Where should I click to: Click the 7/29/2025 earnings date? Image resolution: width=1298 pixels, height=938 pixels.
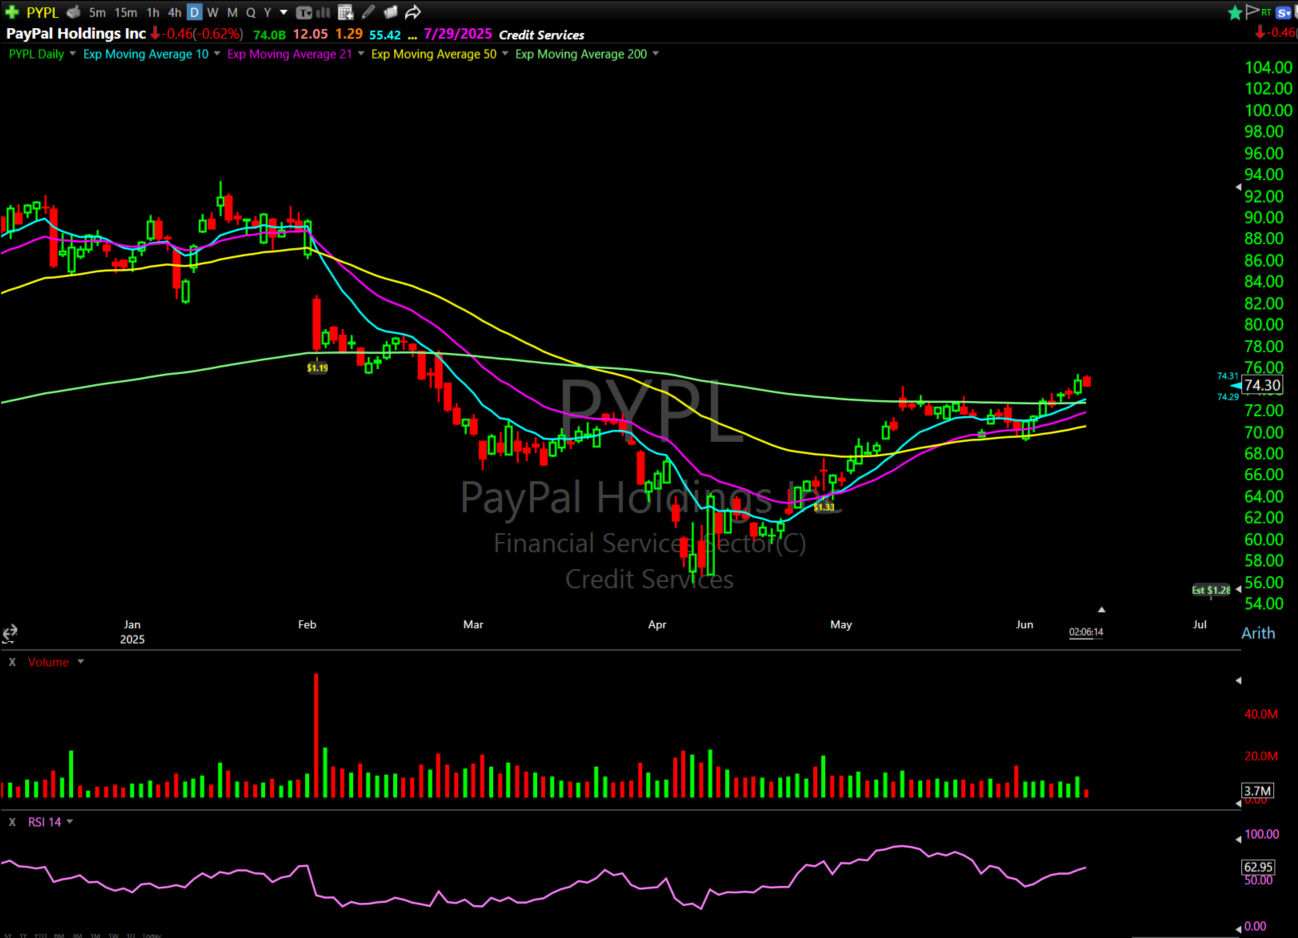(458, 34)
